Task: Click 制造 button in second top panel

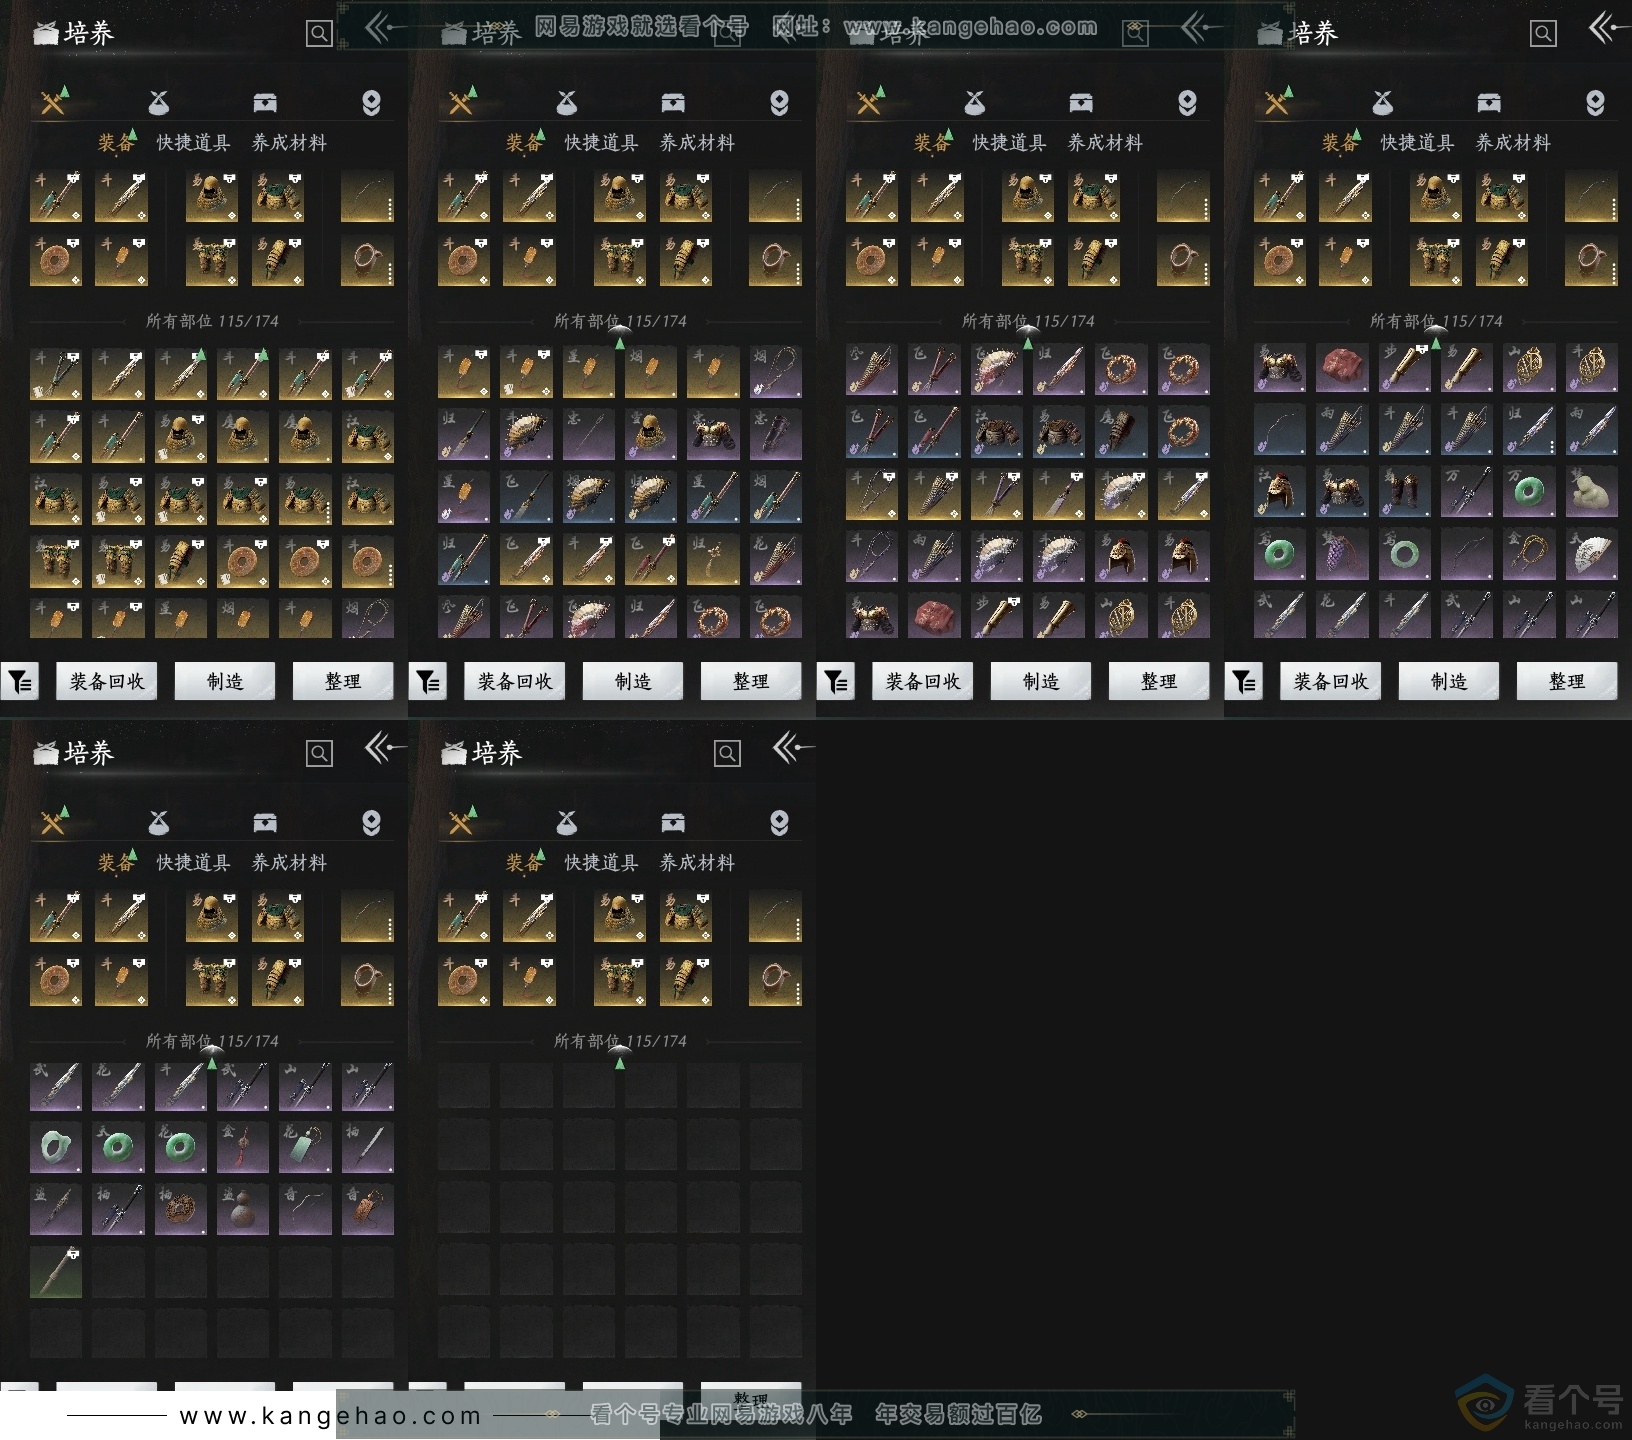Action: point(633,681)
